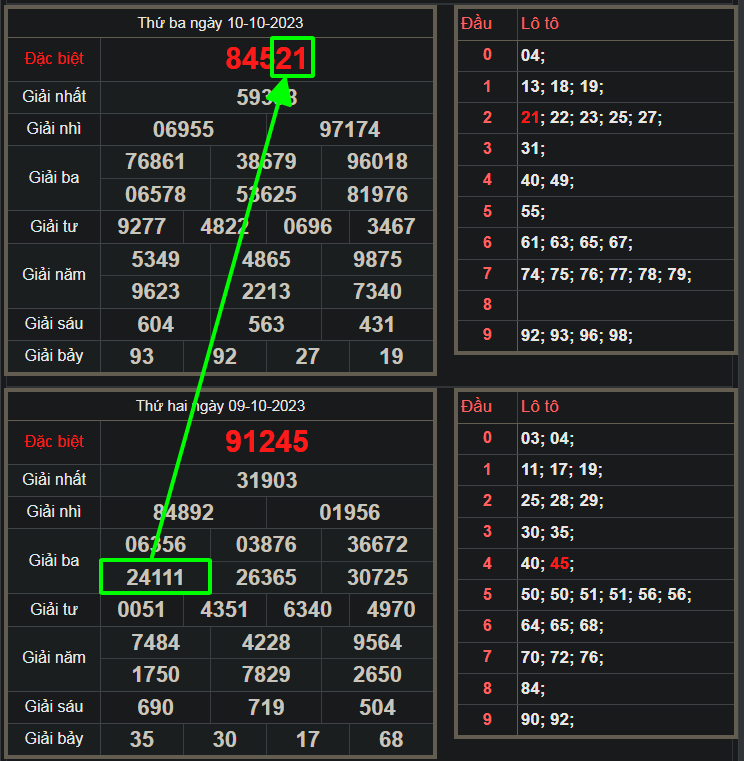Click the header Thứ hai ngày 09-10-2023
The height and width of the screenshot is (761, 744).
pos(220,406)
